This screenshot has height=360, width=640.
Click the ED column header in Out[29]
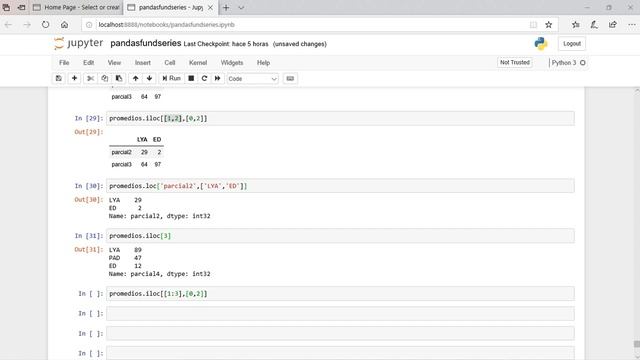[157, 140]
